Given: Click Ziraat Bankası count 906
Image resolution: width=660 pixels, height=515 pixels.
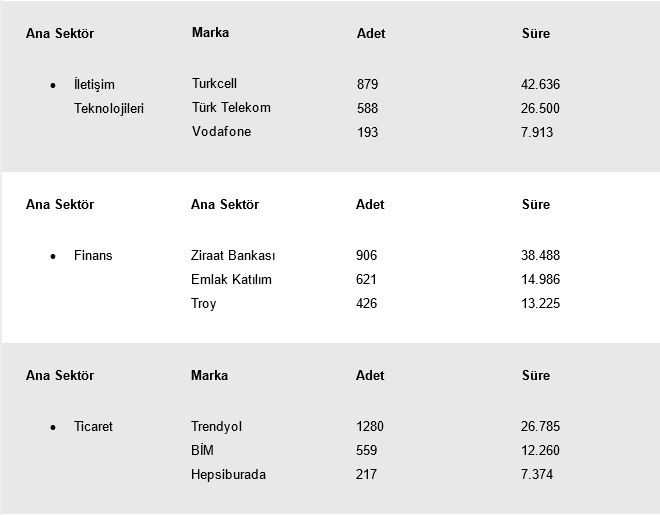Looking at the screenshot, I should coord(366,255).
